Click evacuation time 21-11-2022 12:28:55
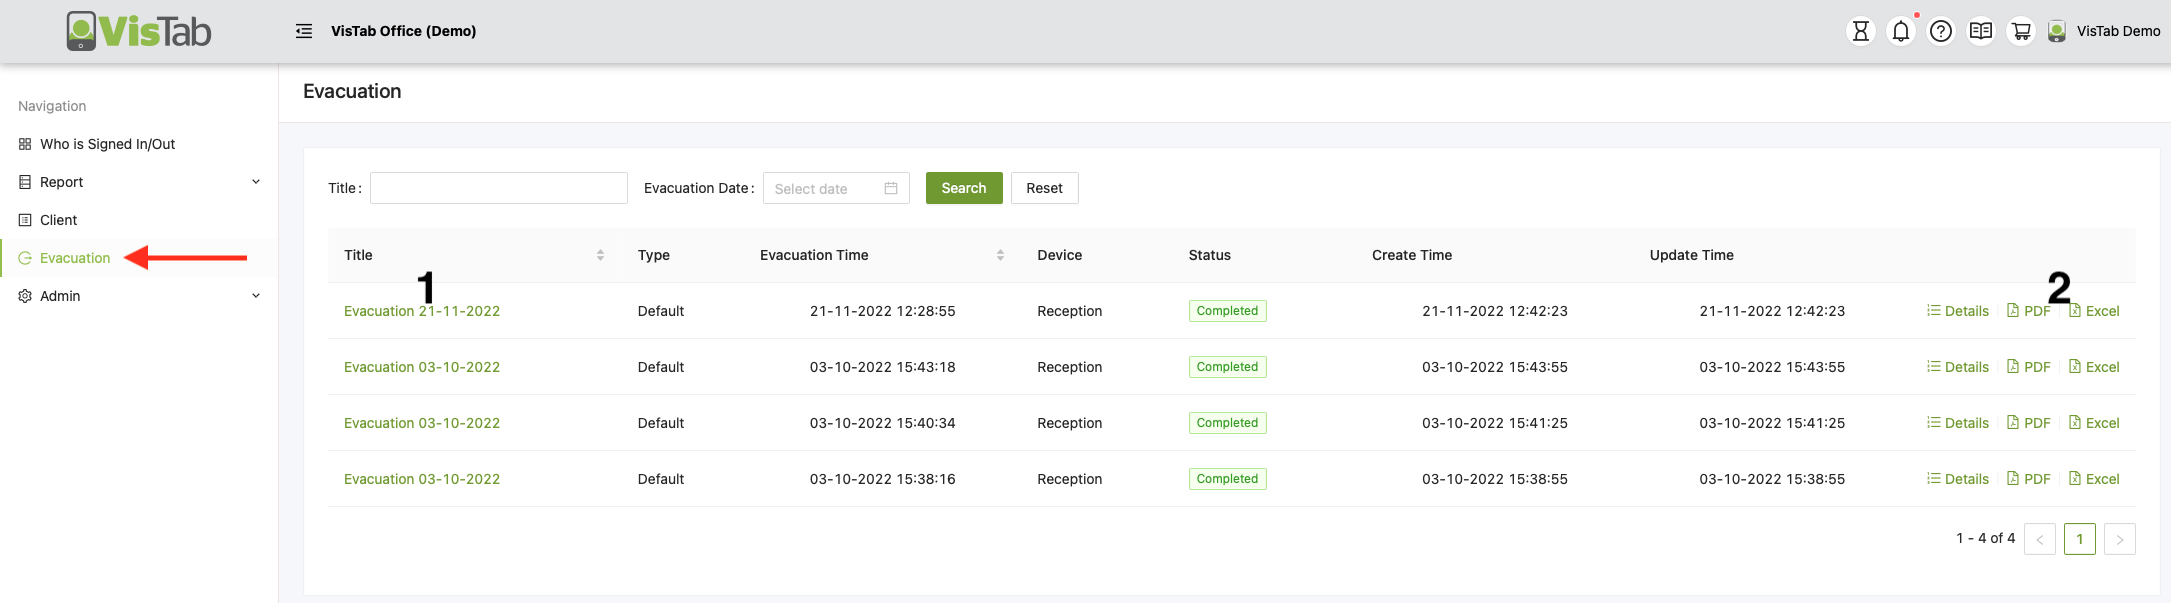 [883, 311]
